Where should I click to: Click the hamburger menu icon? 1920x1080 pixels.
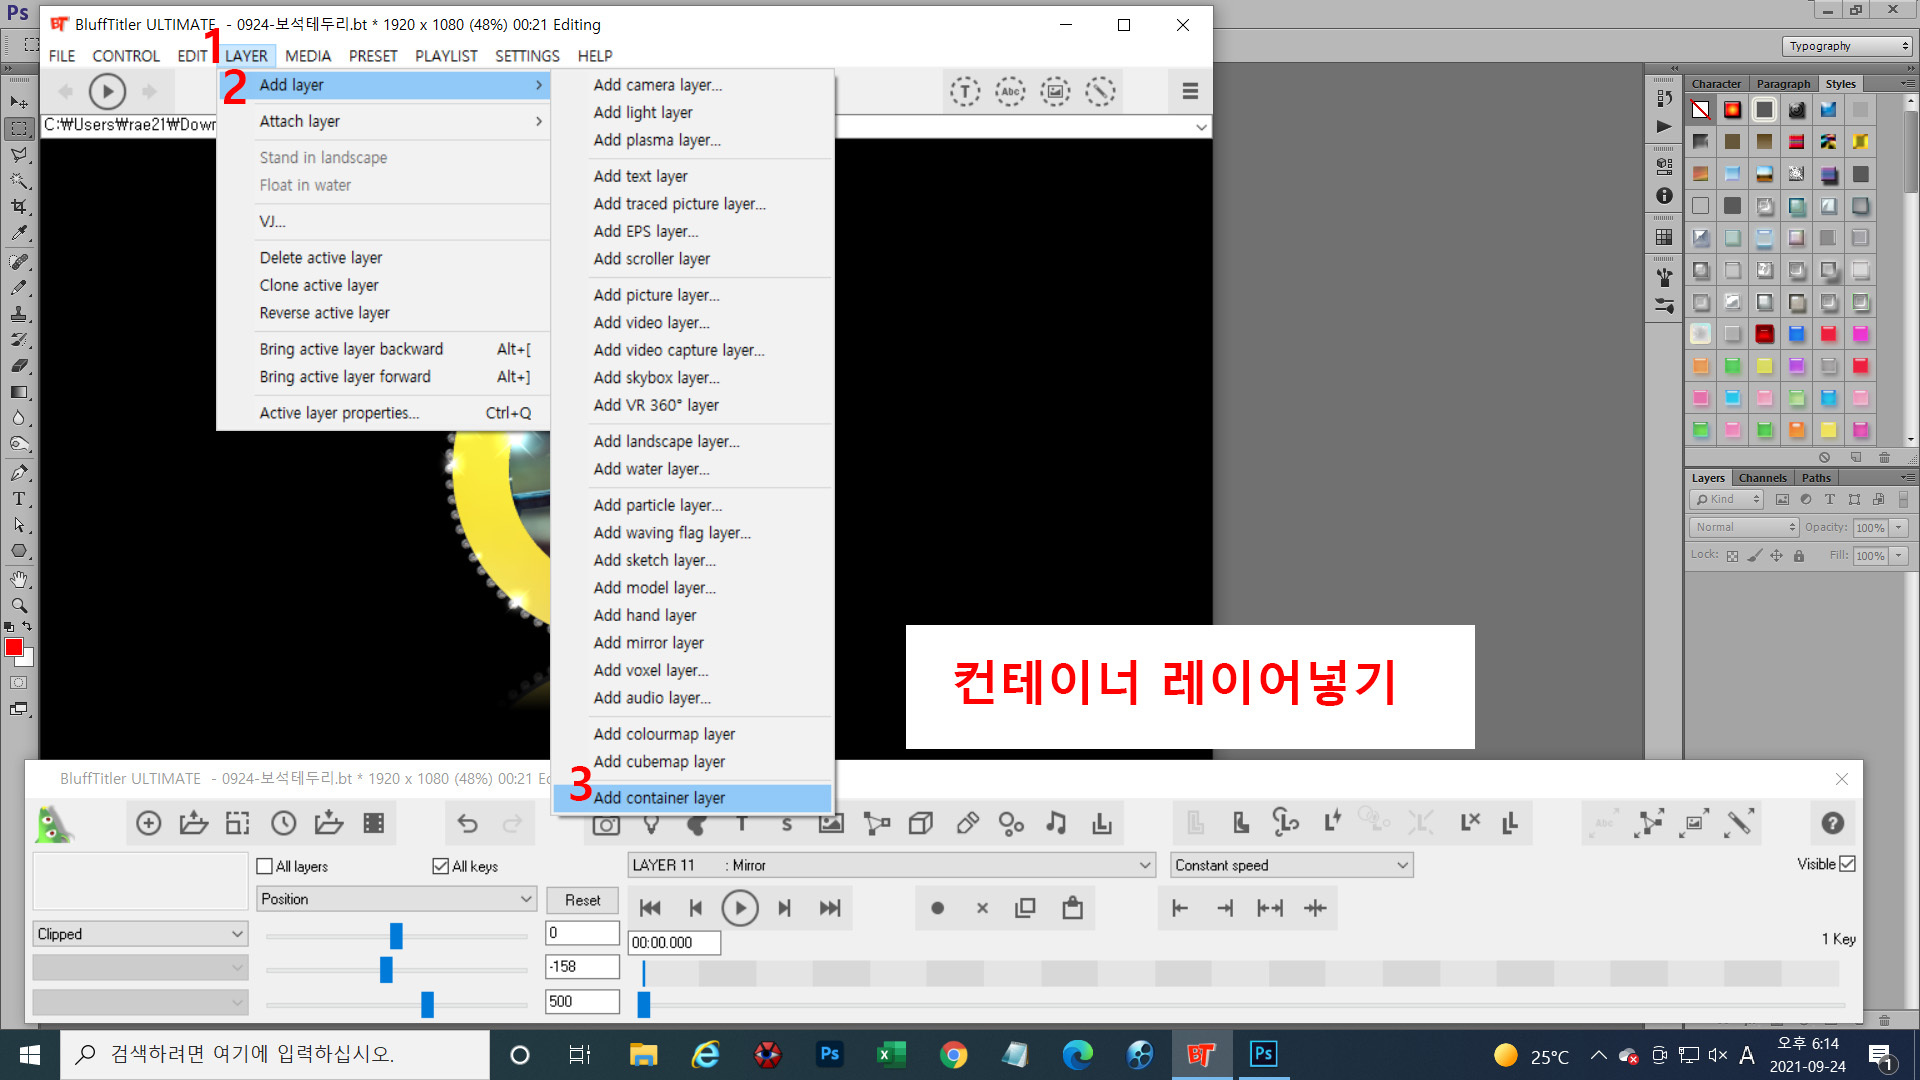coord(1190,91)
